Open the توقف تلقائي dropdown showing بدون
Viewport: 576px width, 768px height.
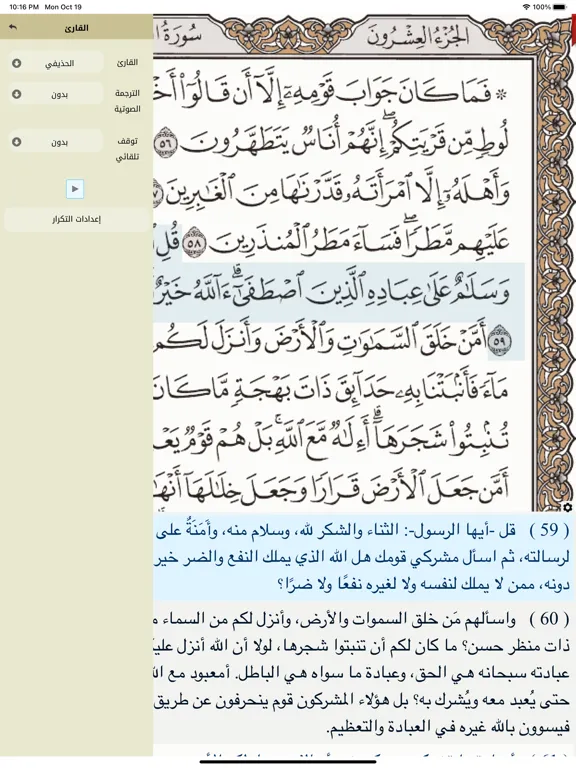55,142
